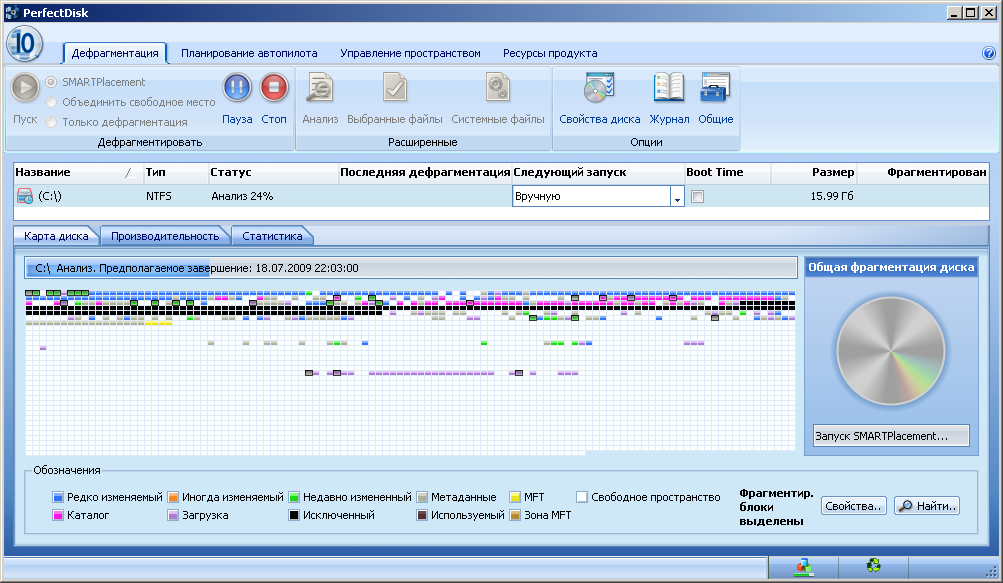Click the Иногда изменяемый orange legend swatch
The image size is (1003, 583).
(x=173, y=497)
